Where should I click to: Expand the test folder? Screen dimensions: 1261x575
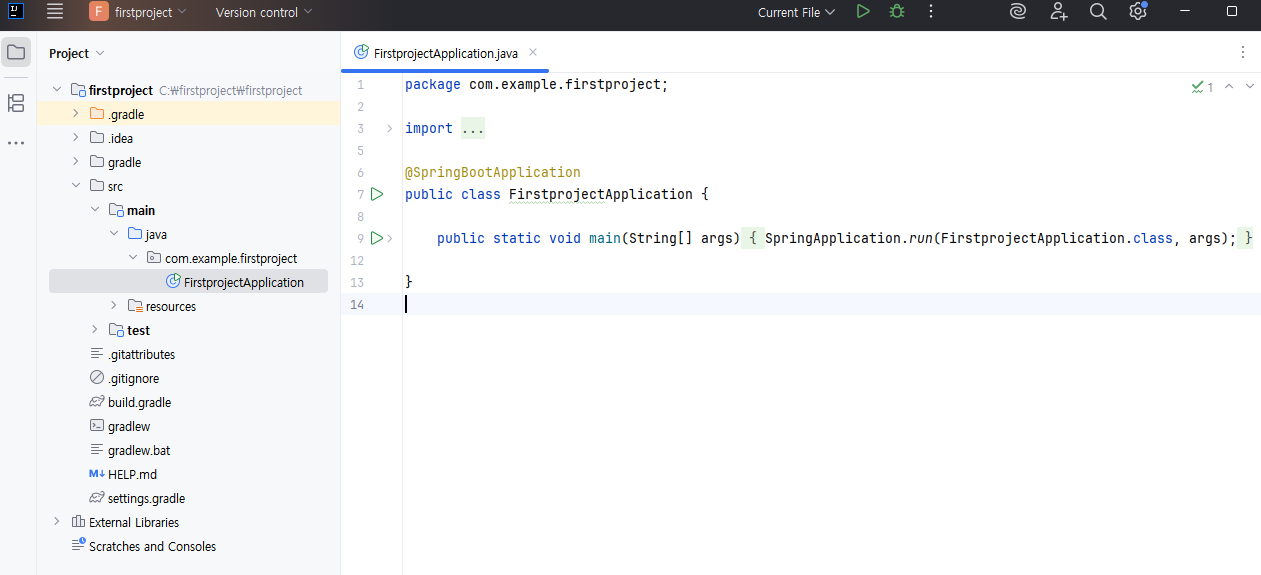(95, 330)
